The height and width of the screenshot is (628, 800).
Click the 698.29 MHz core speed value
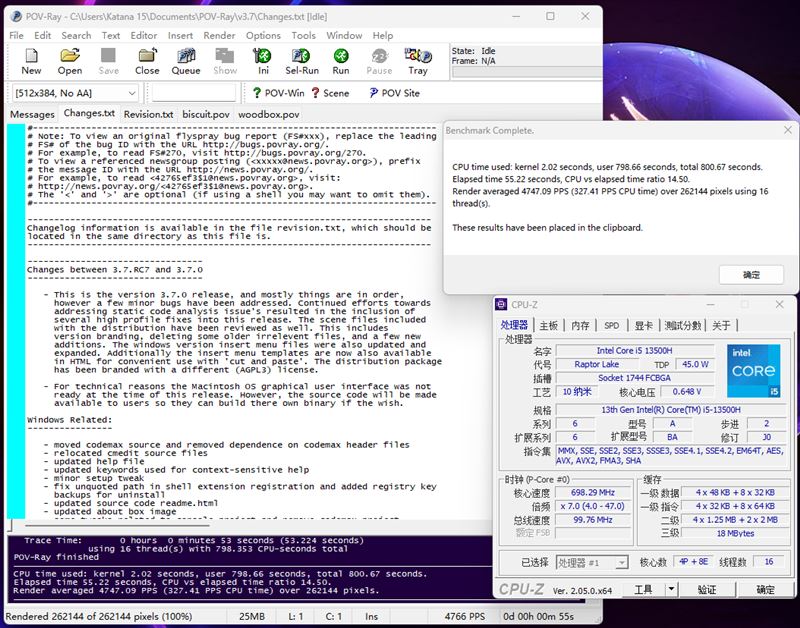click(x=592, y=492)
